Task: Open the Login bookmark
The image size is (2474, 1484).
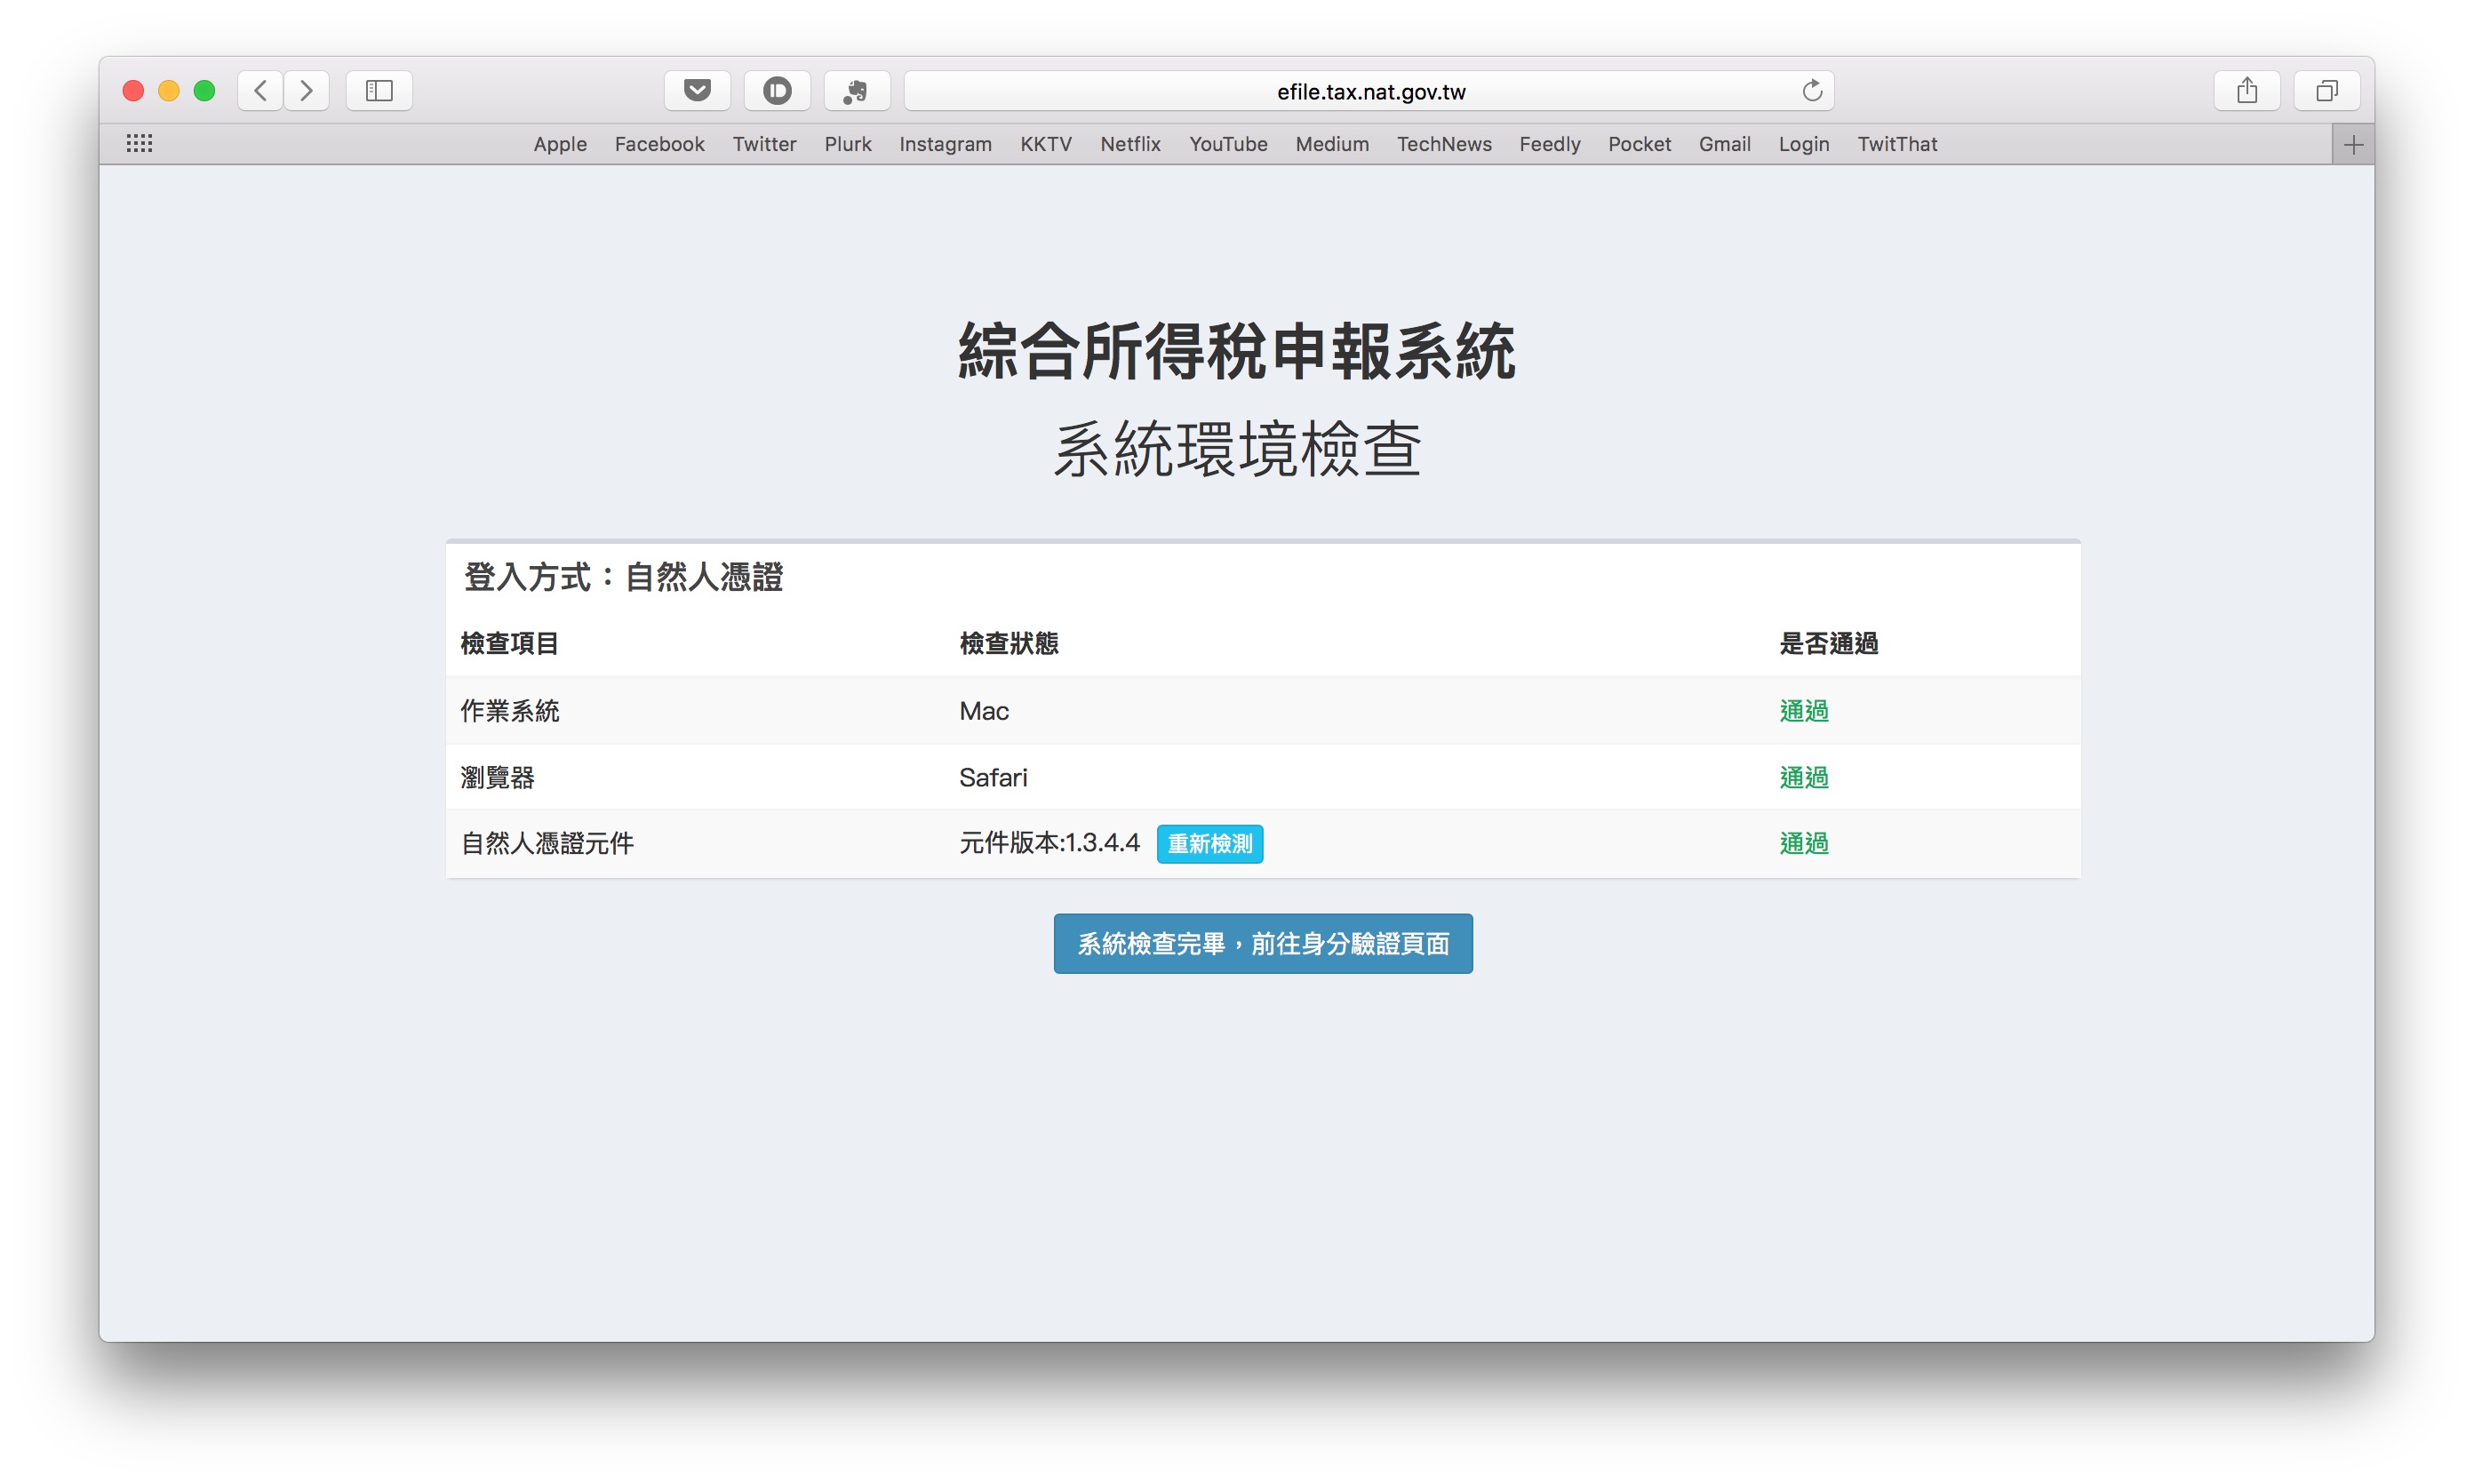Action: (x=1803, y=144)
